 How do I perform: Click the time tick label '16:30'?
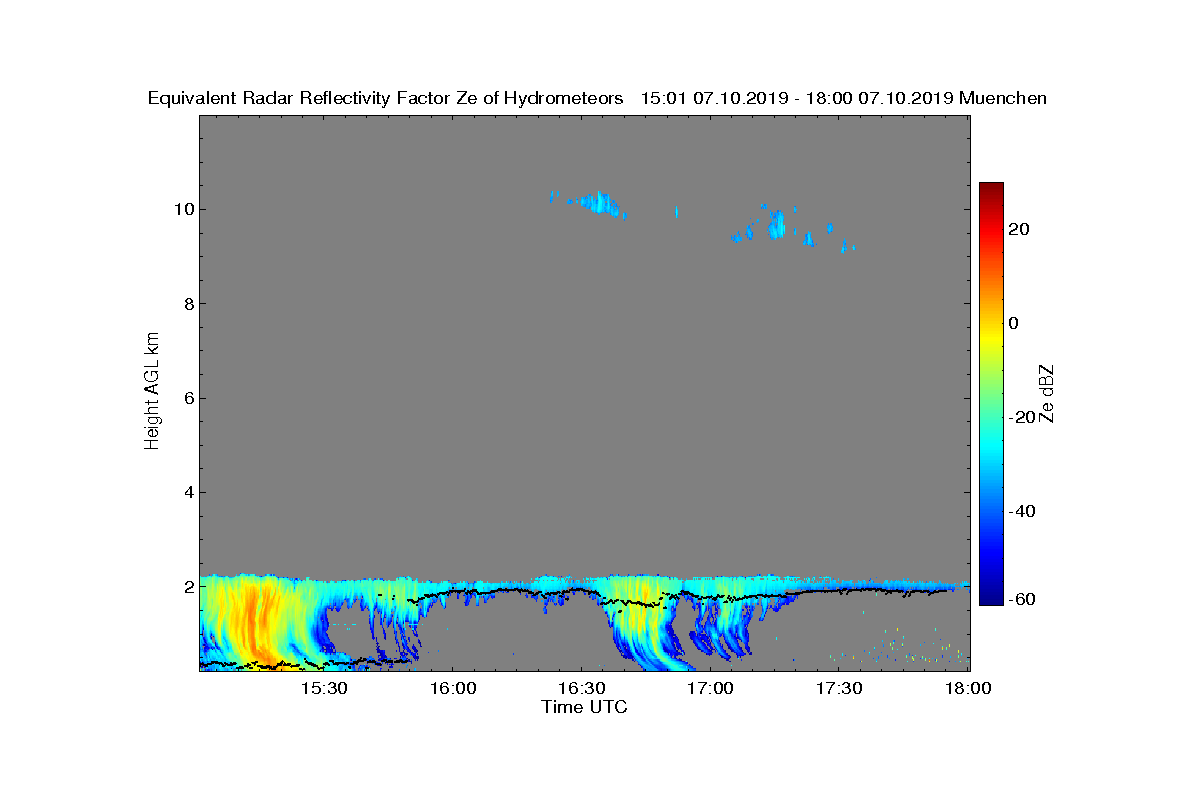point(583,688)
